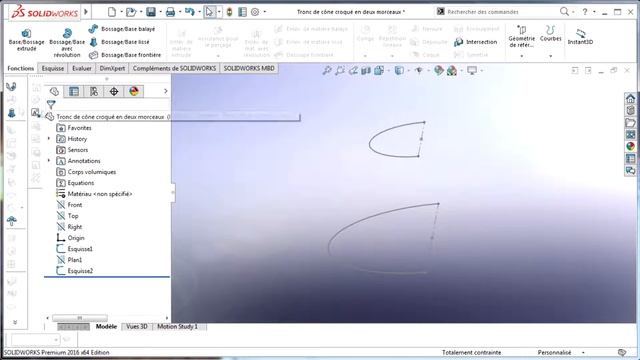Open the Section view icon
The image size is (640, 360).
tap(366, 71)
